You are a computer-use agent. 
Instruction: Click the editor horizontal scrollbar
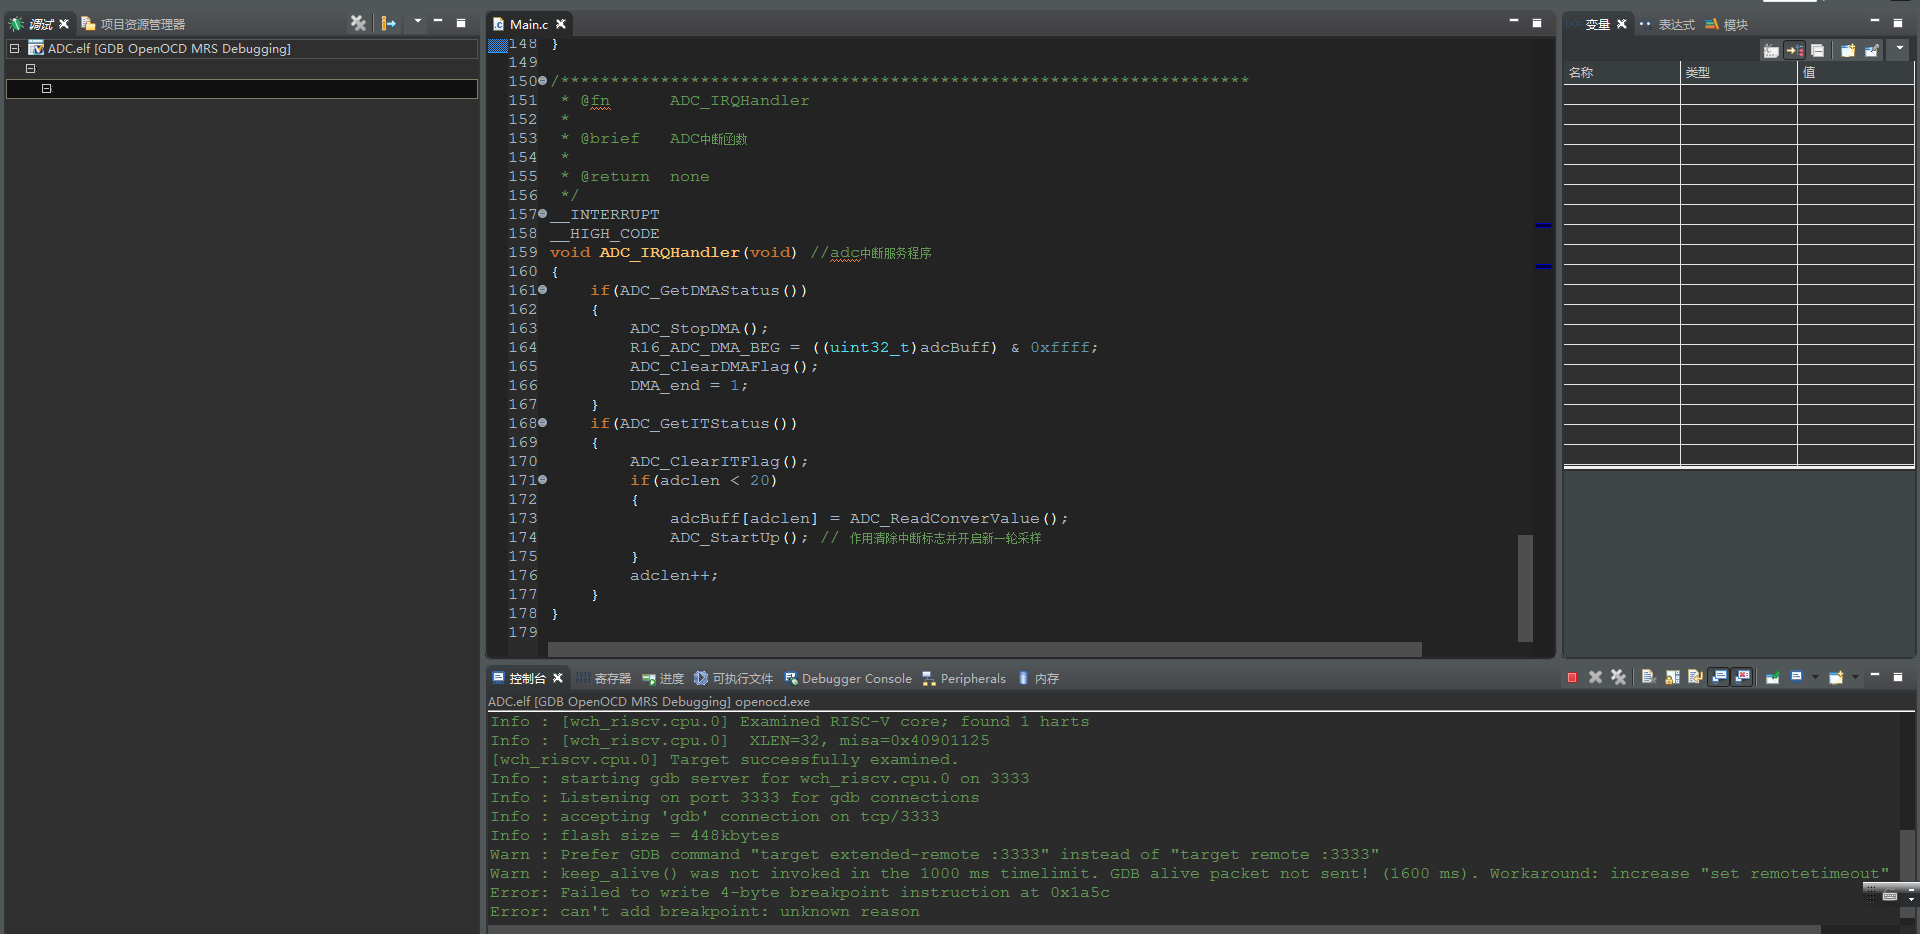point(985,649)
